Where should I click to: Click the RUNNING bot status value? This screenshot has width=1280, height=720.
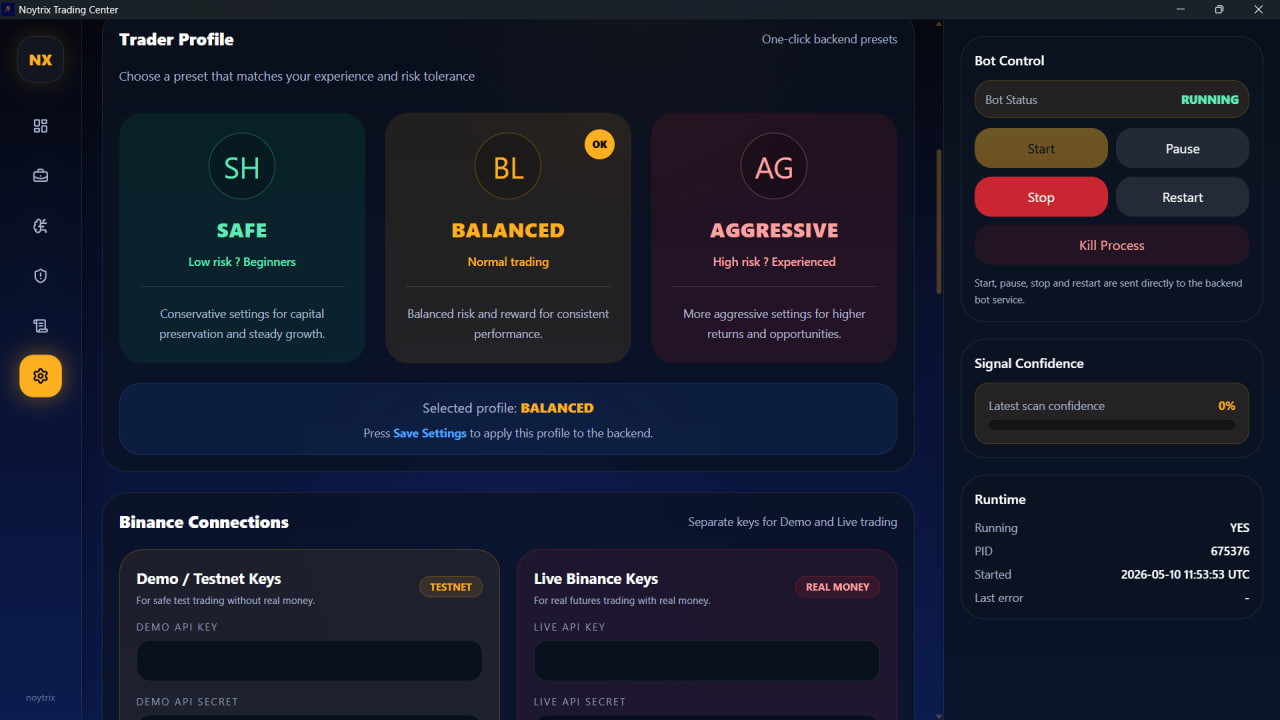click(x=1209, y=100)
